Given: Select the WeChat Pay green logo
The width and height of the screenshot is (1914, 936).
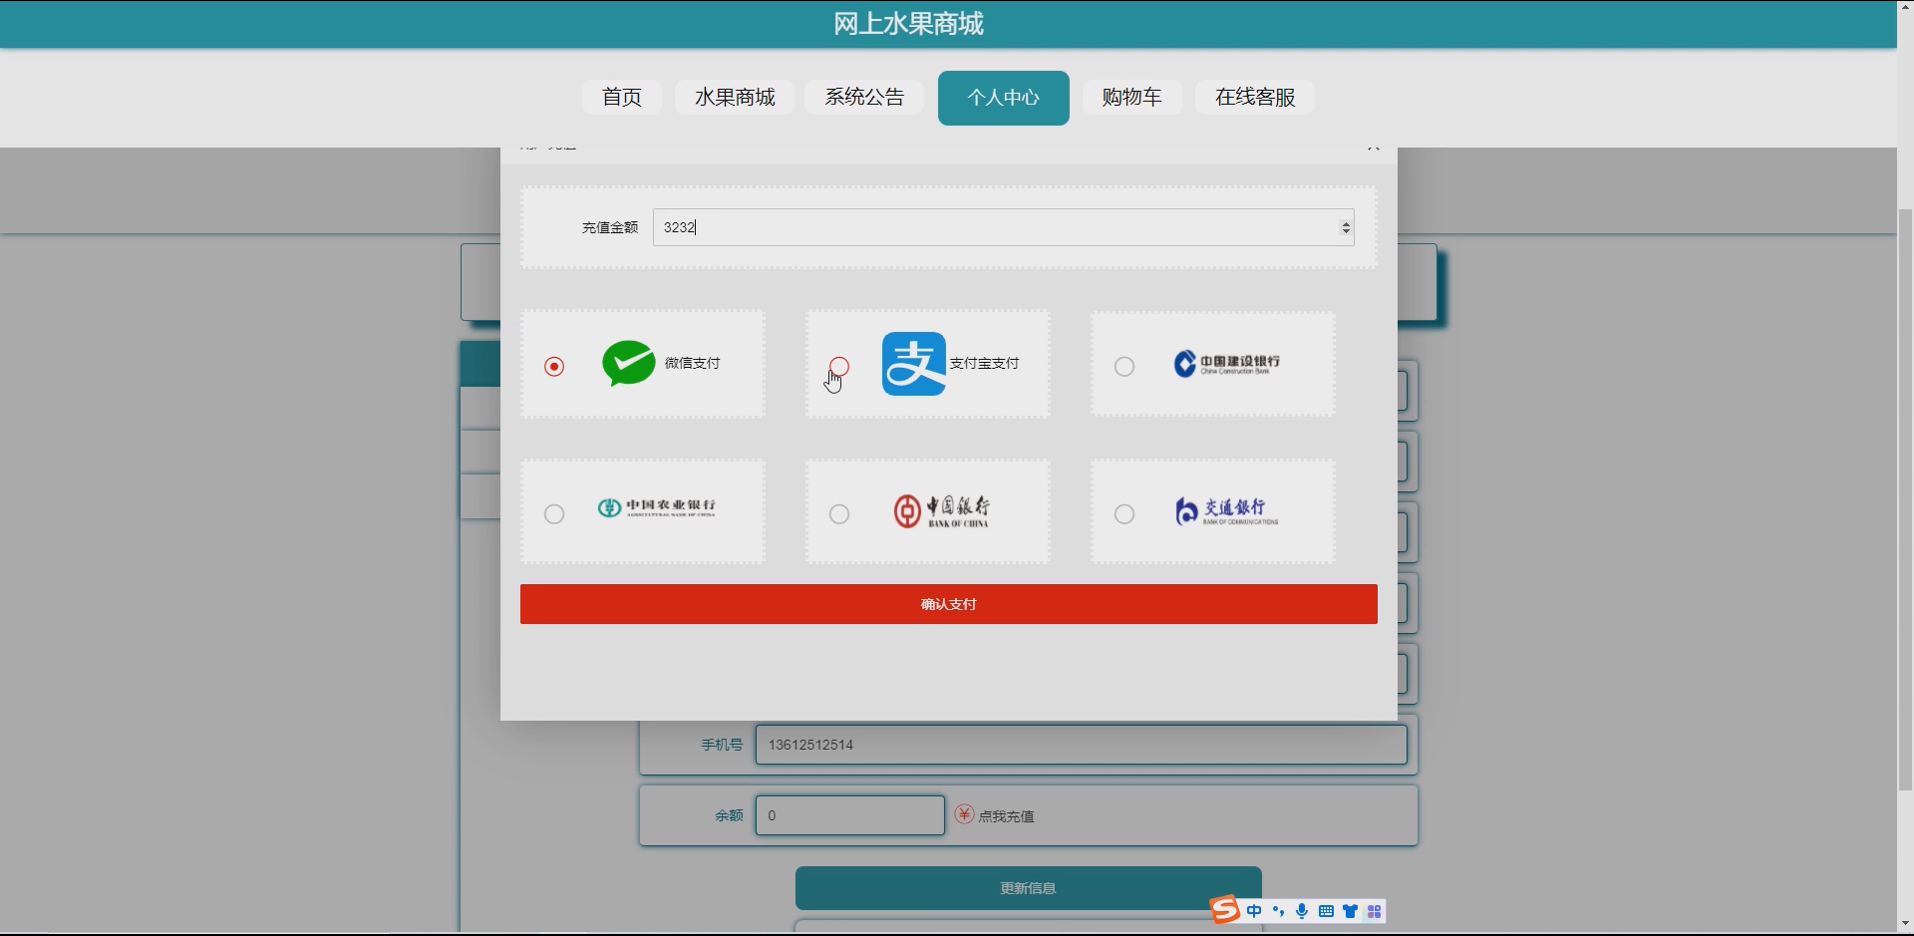Looking at the screenshot, I should click(x=628, y=363).
